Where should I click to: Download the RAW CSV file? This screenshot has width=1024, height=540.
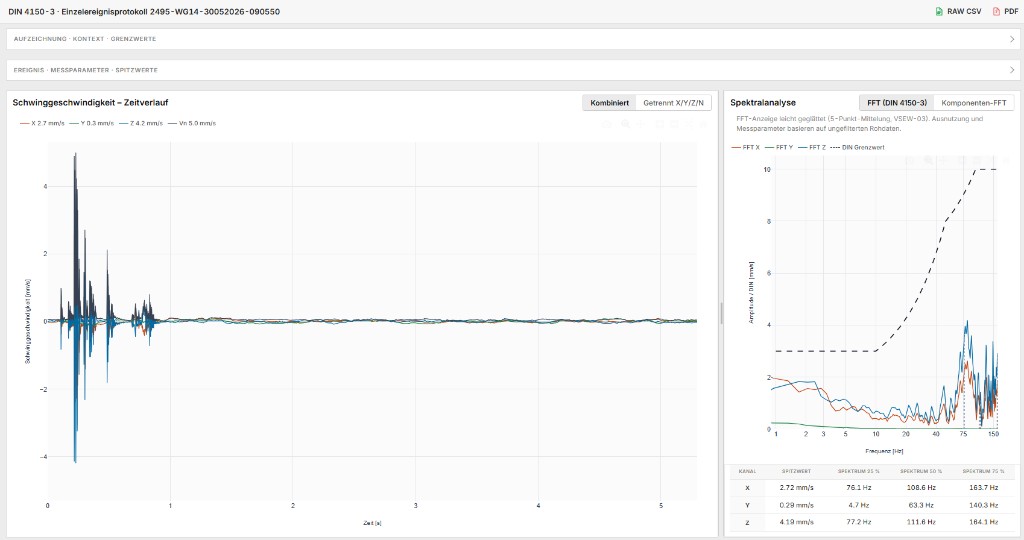click(x=958, y=11)
